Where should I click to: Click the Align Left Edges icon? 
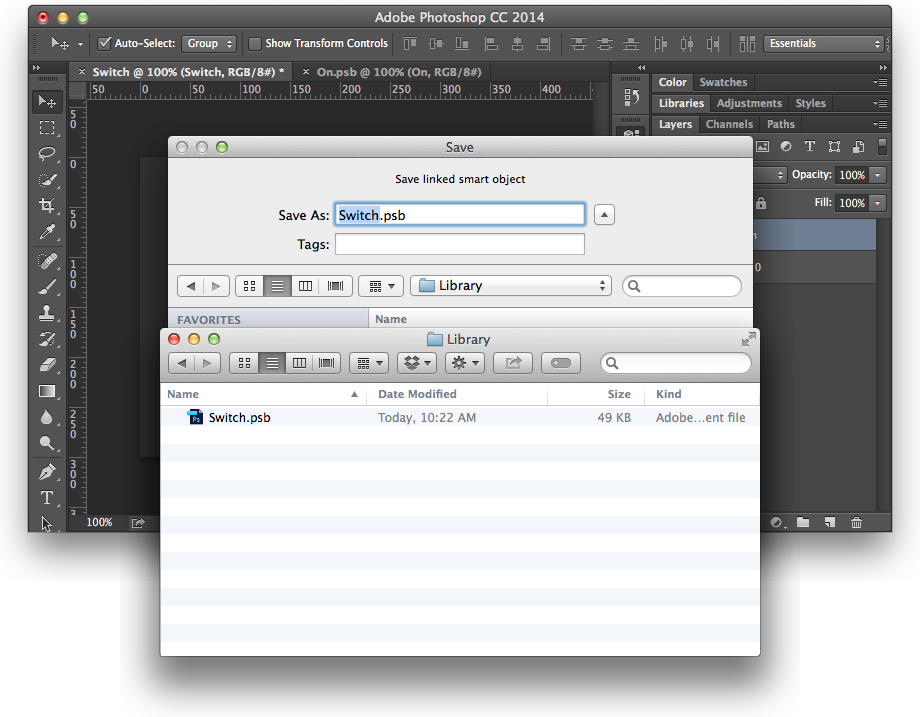point(491,43)
